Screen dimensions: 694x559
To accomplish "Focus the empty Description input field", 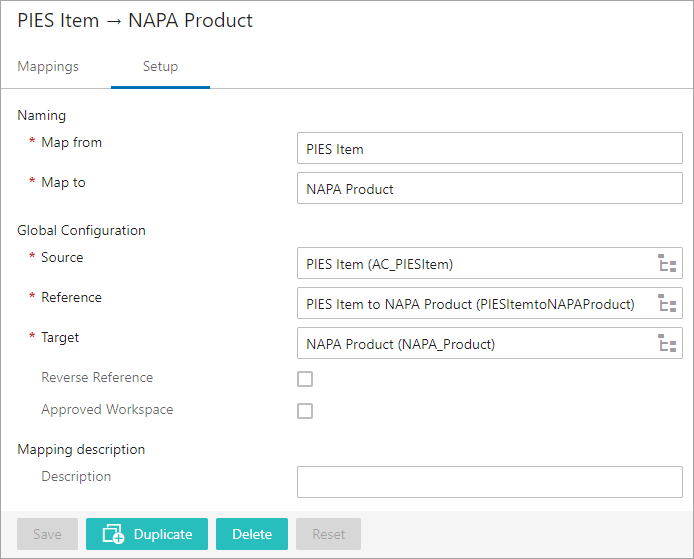I will (490, 482).
